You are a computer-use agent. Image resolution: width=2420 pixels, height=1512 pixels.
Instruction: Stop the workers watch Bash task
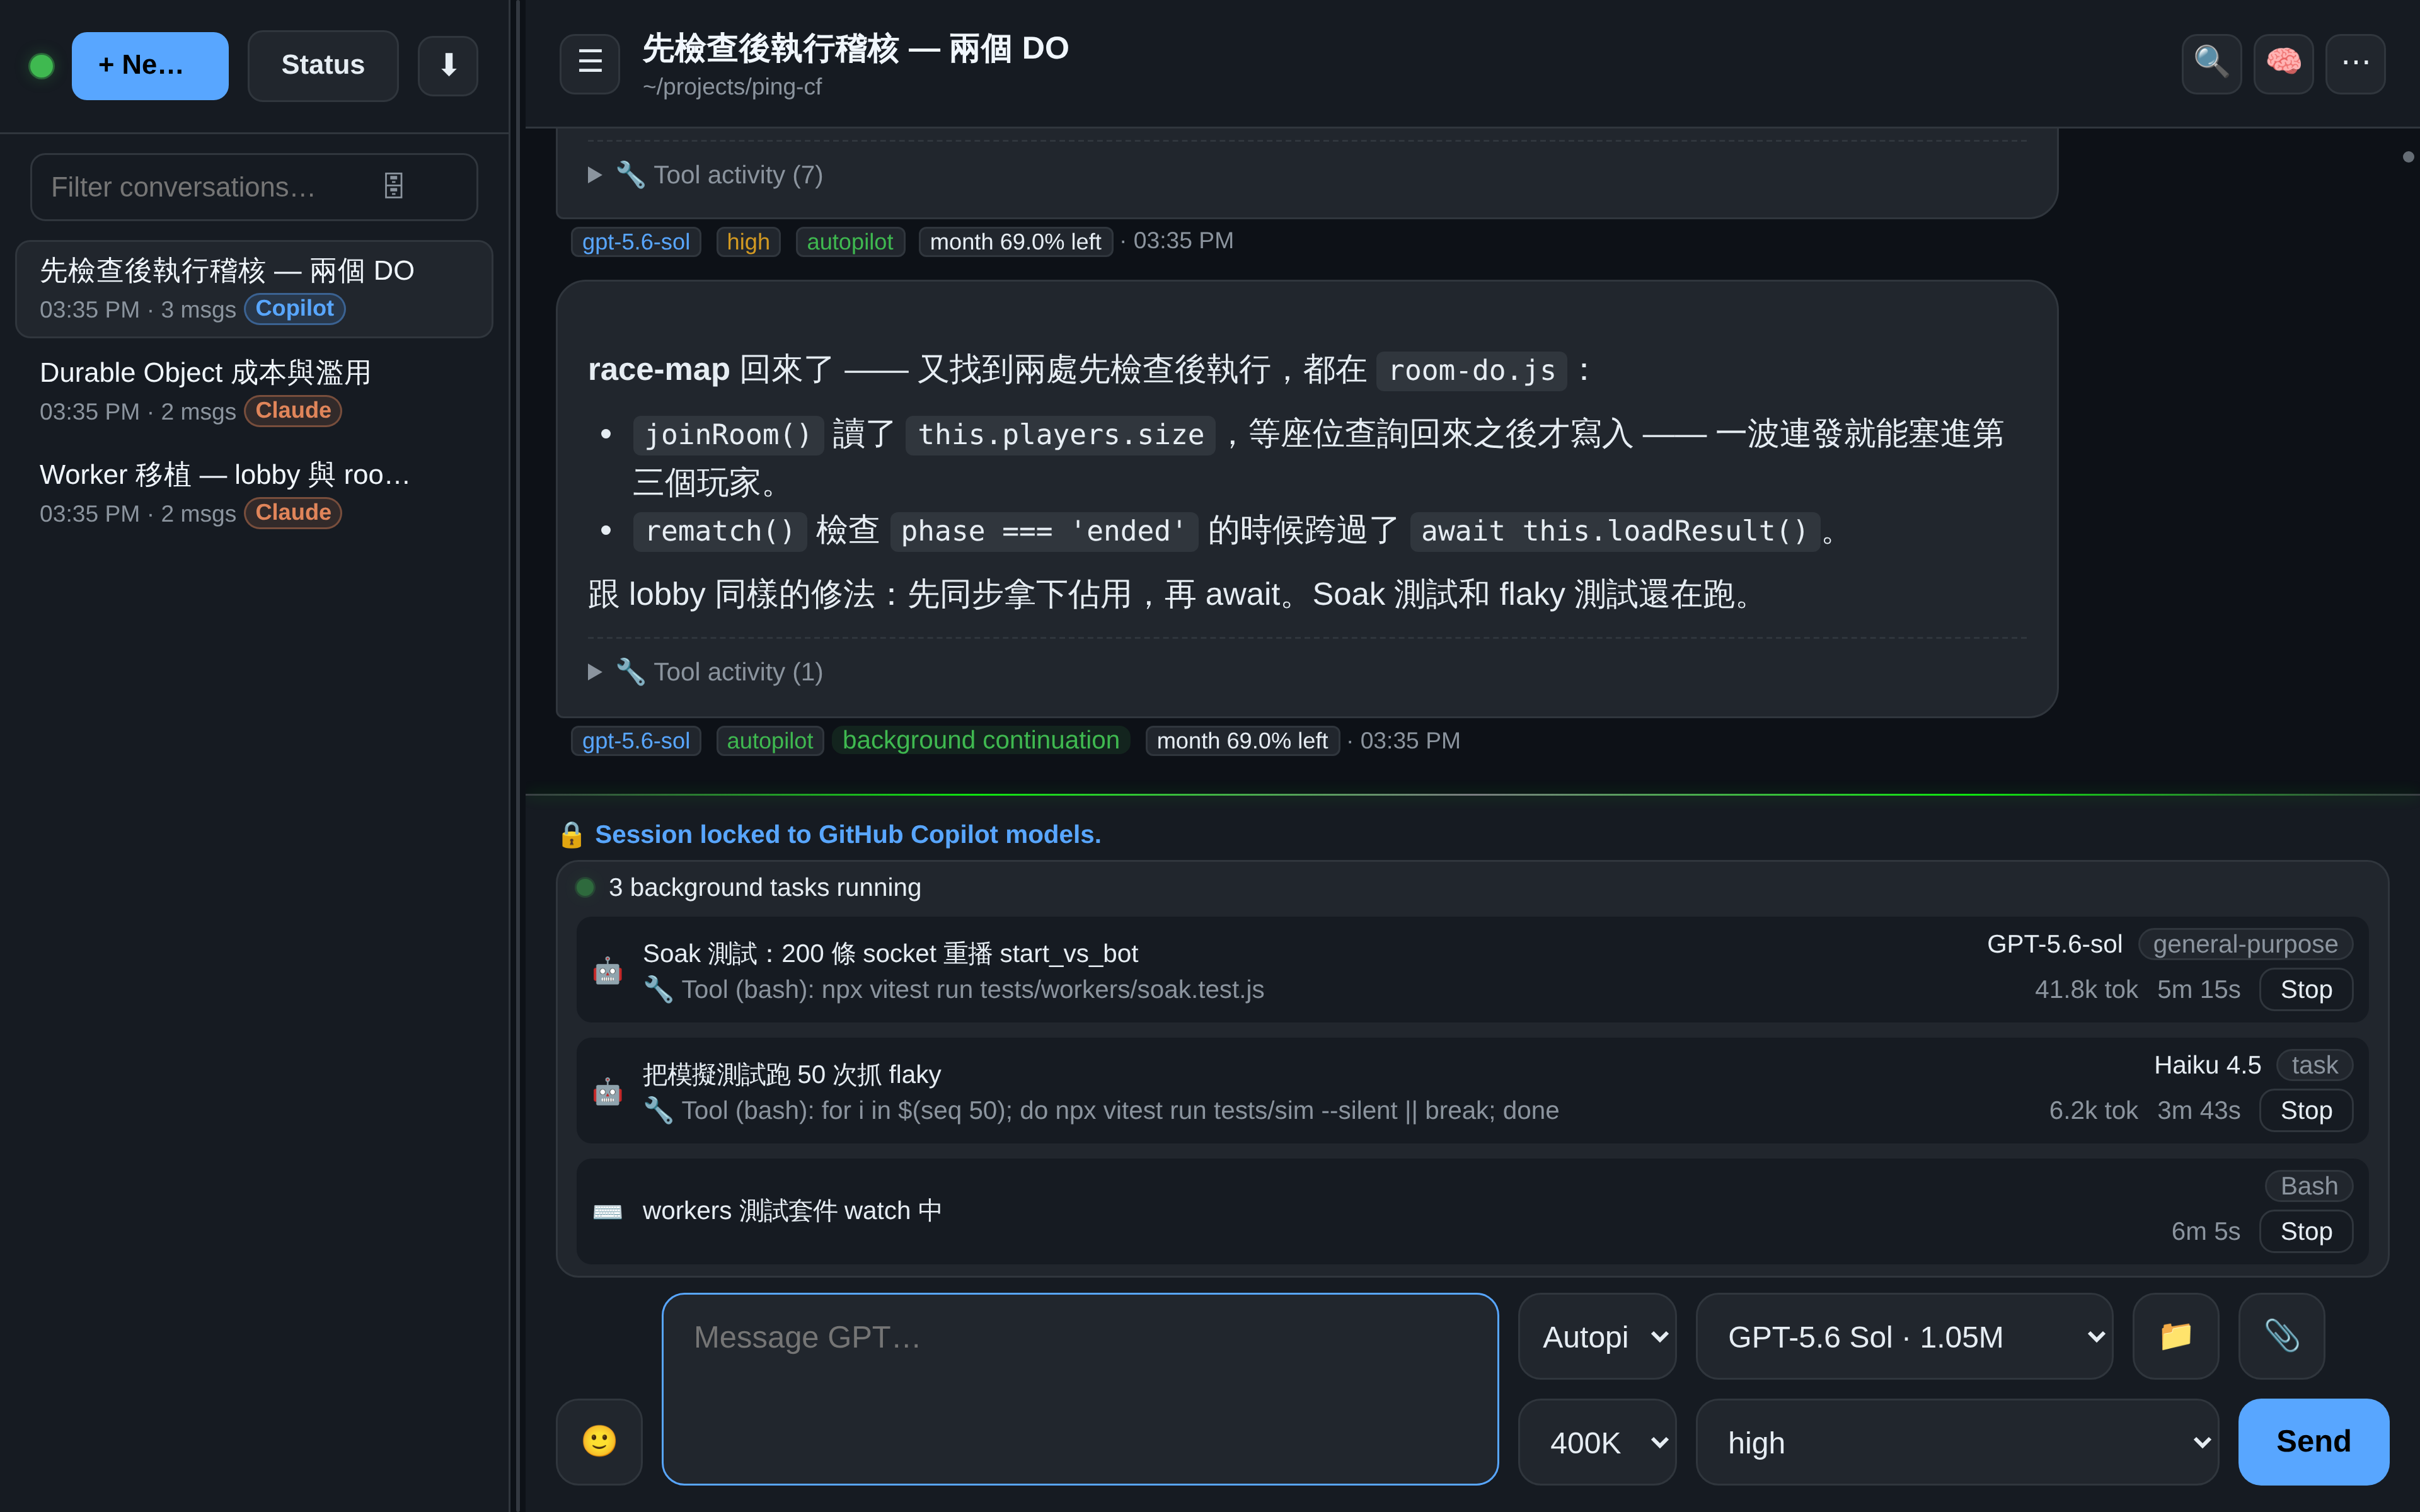point(2305,1231)
